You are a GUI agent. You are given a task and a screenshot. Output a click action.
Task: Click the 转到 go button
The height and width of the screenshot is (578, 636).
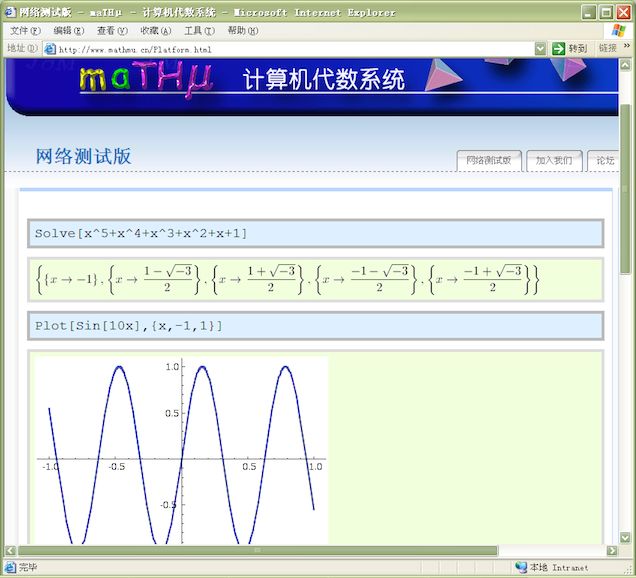tap(569, 49)
